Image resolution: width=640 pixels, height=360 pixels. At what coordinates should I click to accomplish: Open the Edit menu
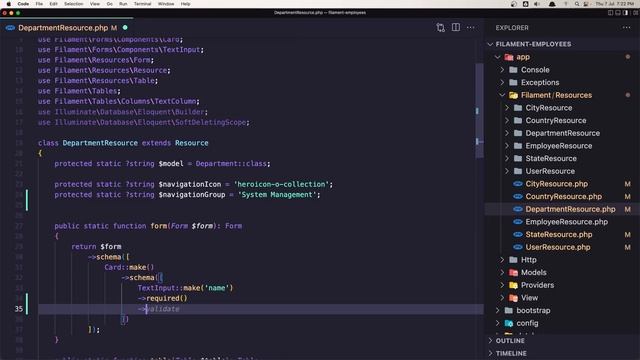[x=53, y=4]
